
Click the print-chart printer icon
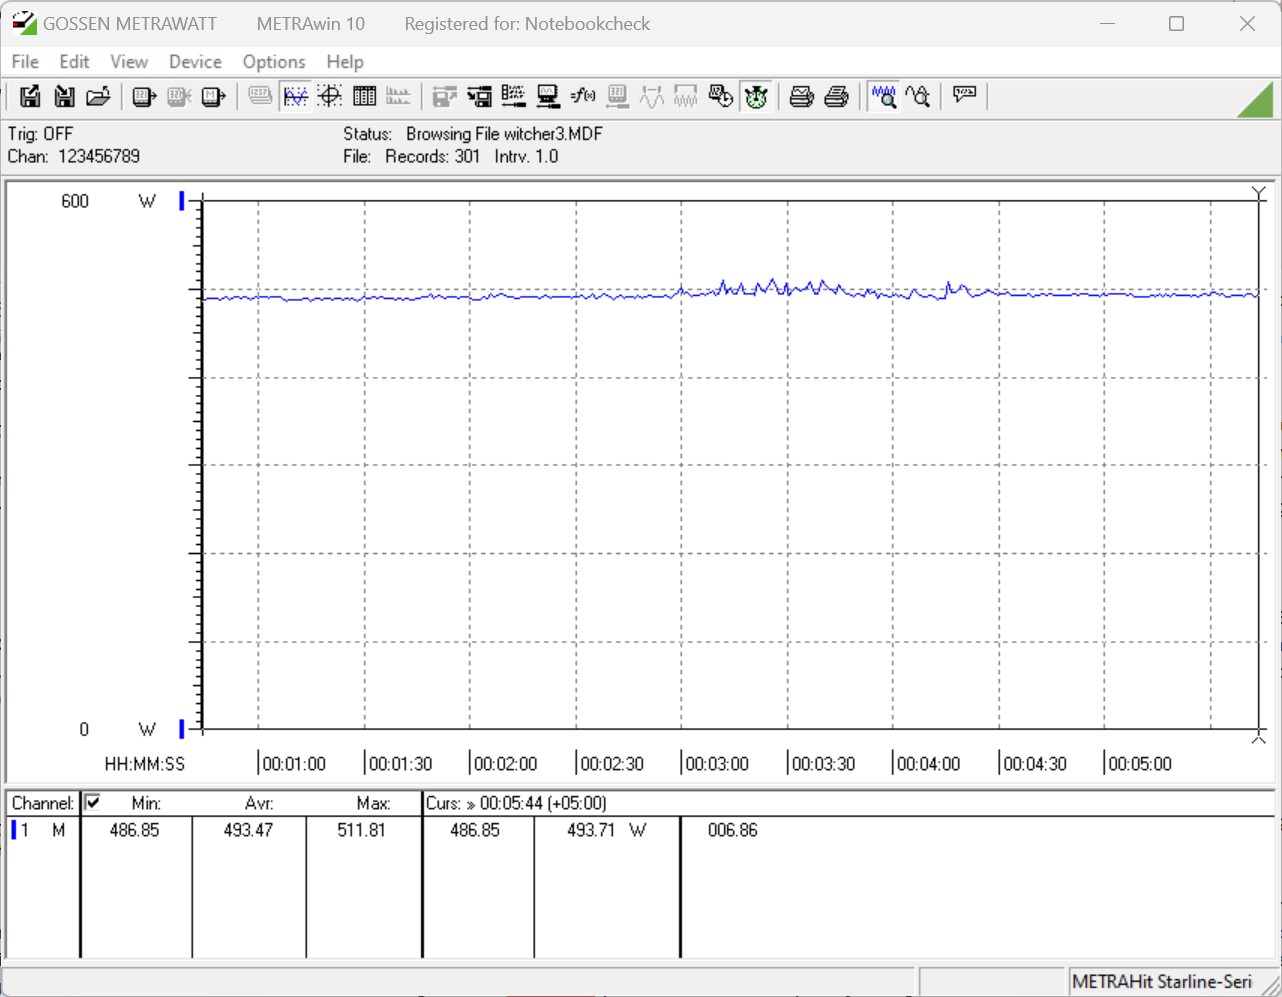[802, 96]
